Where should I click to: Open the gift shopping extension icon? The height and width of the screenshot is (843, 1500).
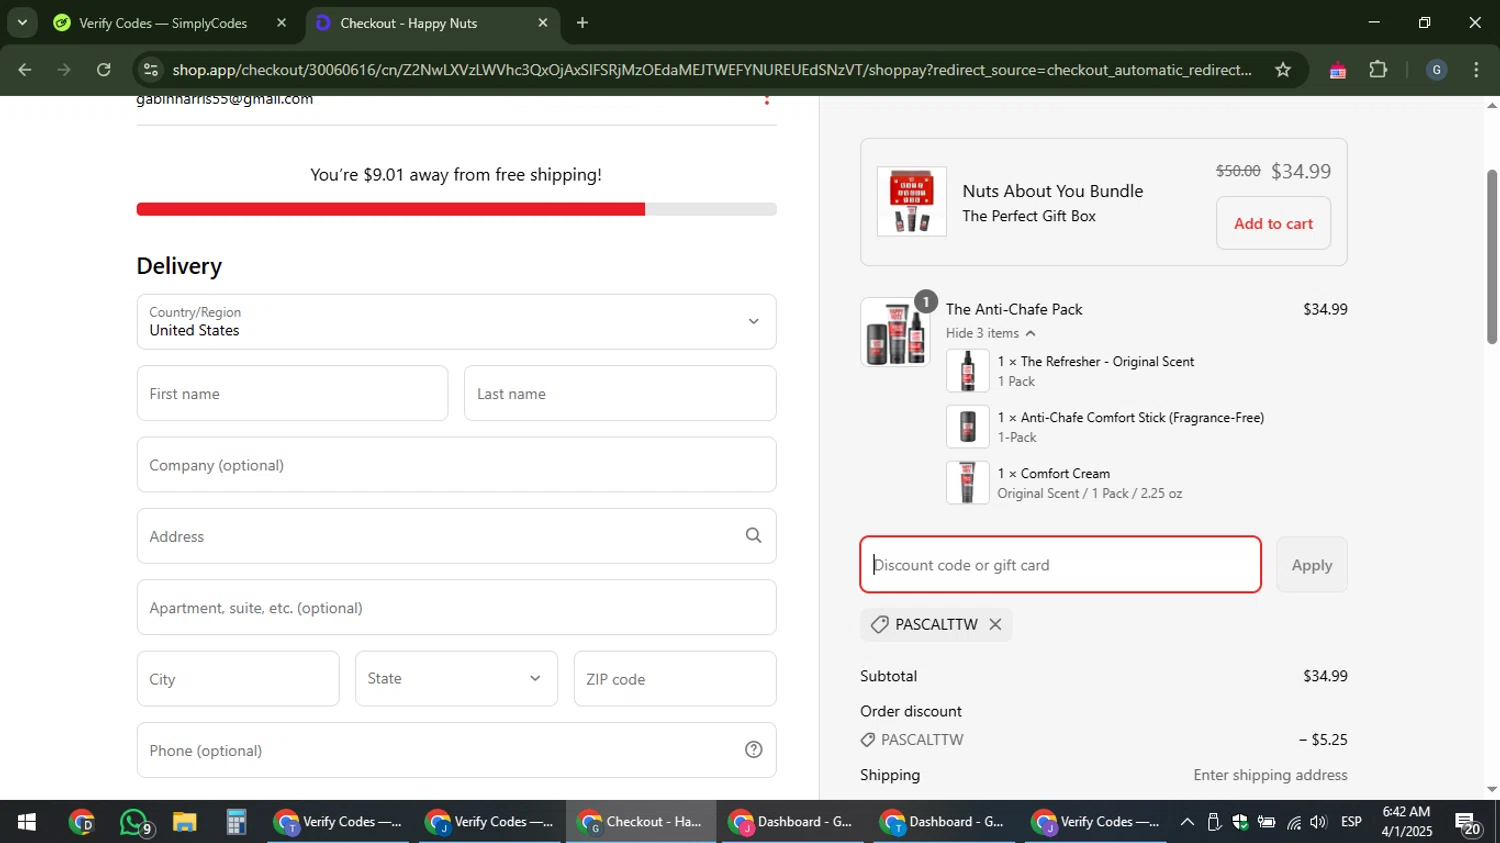tap(1337, 70)
